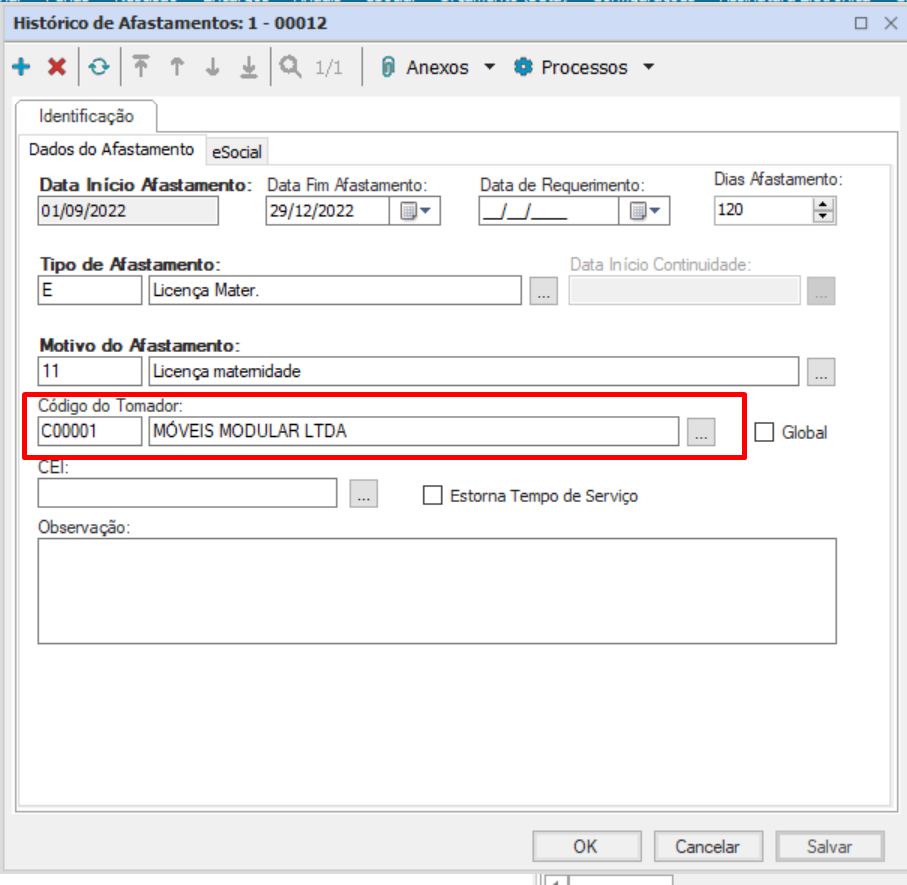Open search with magnifier icon

pos(290,67)
